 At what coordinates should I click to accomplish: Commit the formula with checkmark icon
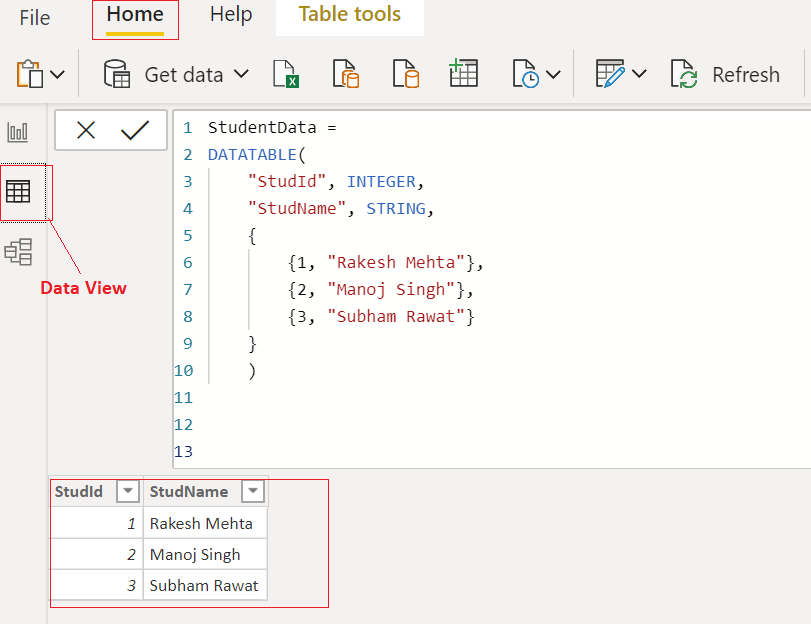click(x=134, y=130)
